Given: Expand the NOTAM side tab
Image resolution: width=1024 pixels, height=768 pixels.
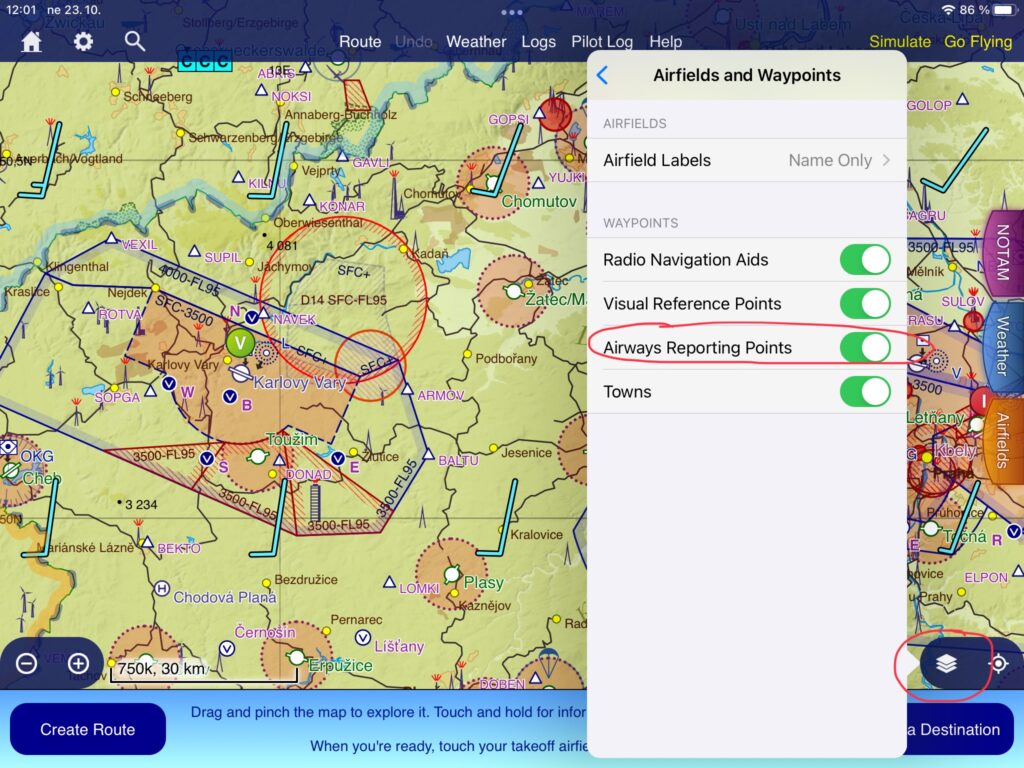Looking at the screenshot, I should (x=1002, y=253).
